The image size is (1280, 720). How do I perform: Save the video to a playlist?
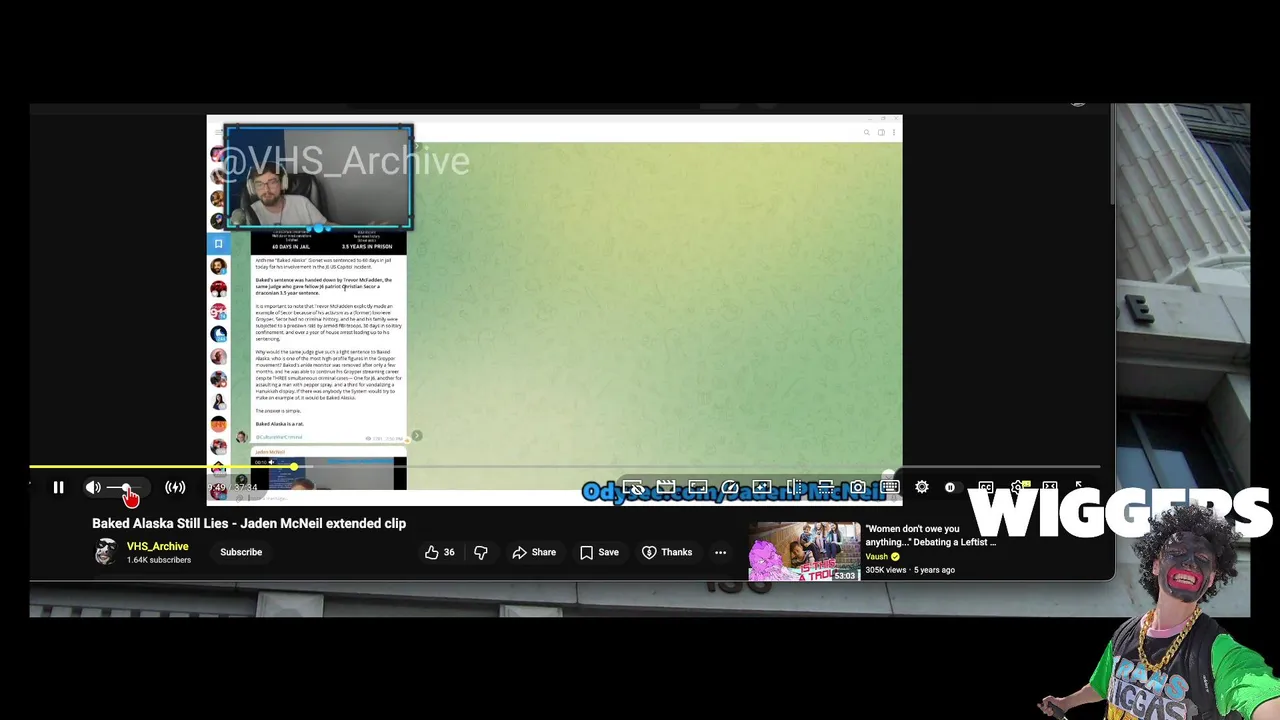tap(599, 552)
